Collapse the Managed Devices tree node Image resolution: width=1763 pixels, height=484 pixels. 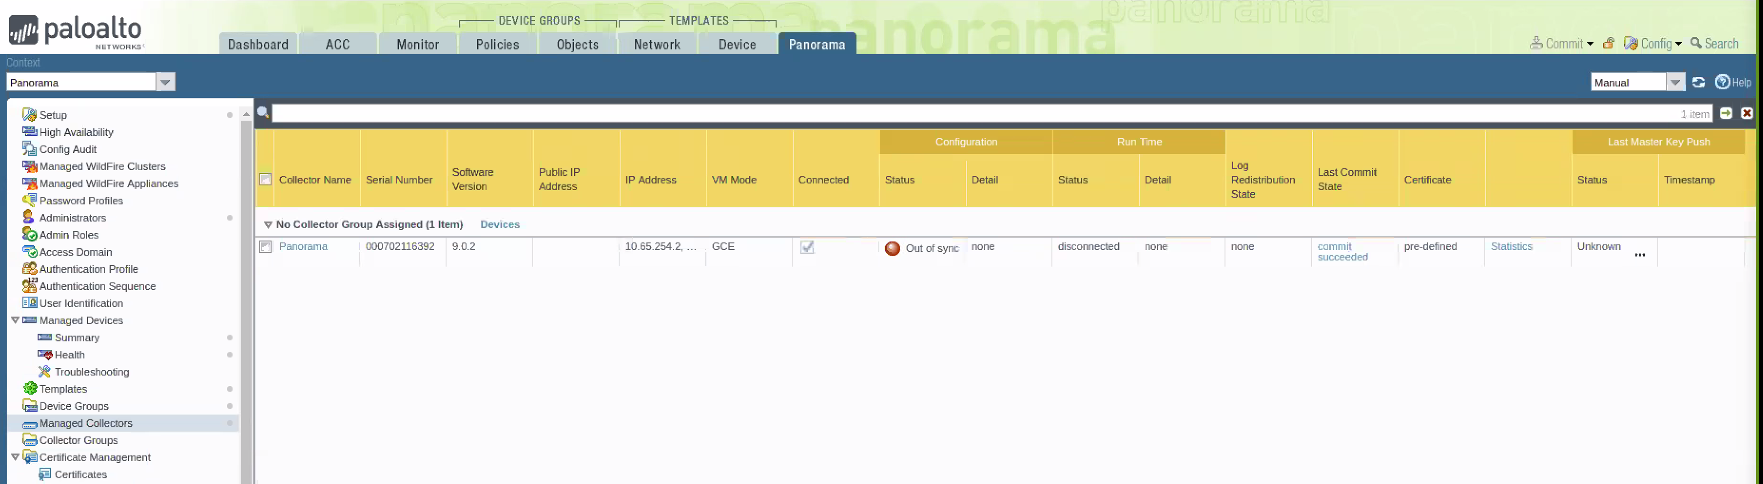coord(15,320)
